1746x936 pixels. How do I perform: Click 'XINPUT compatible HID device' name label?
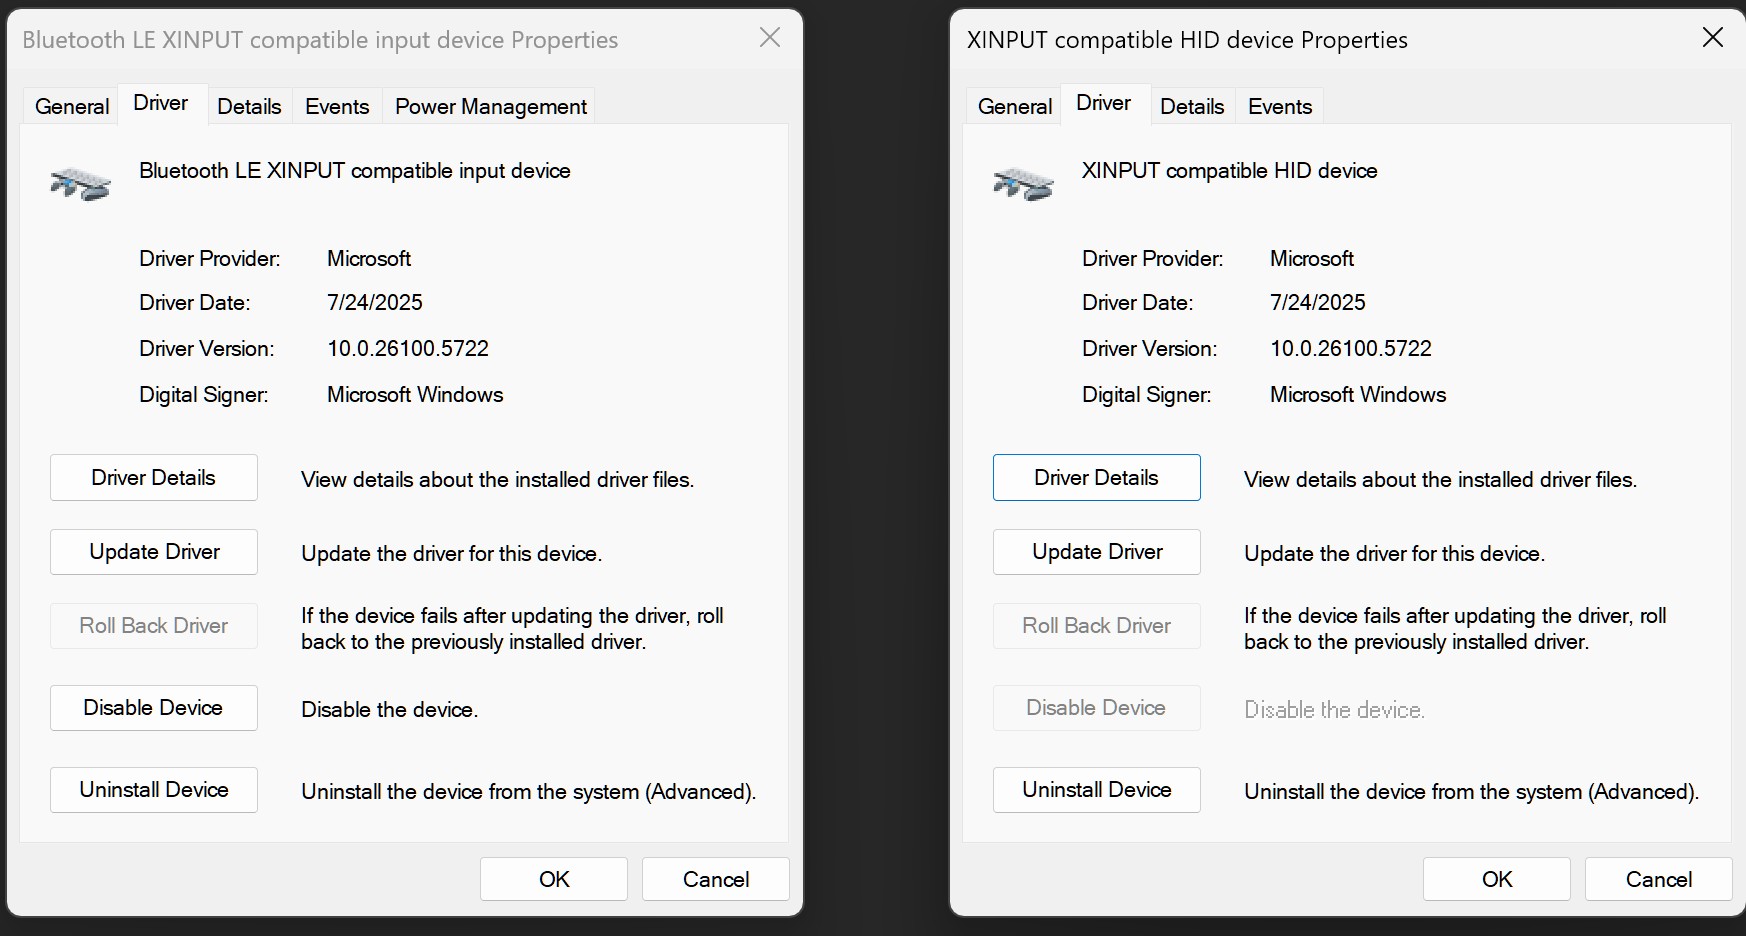click(x=1230, y=171)
